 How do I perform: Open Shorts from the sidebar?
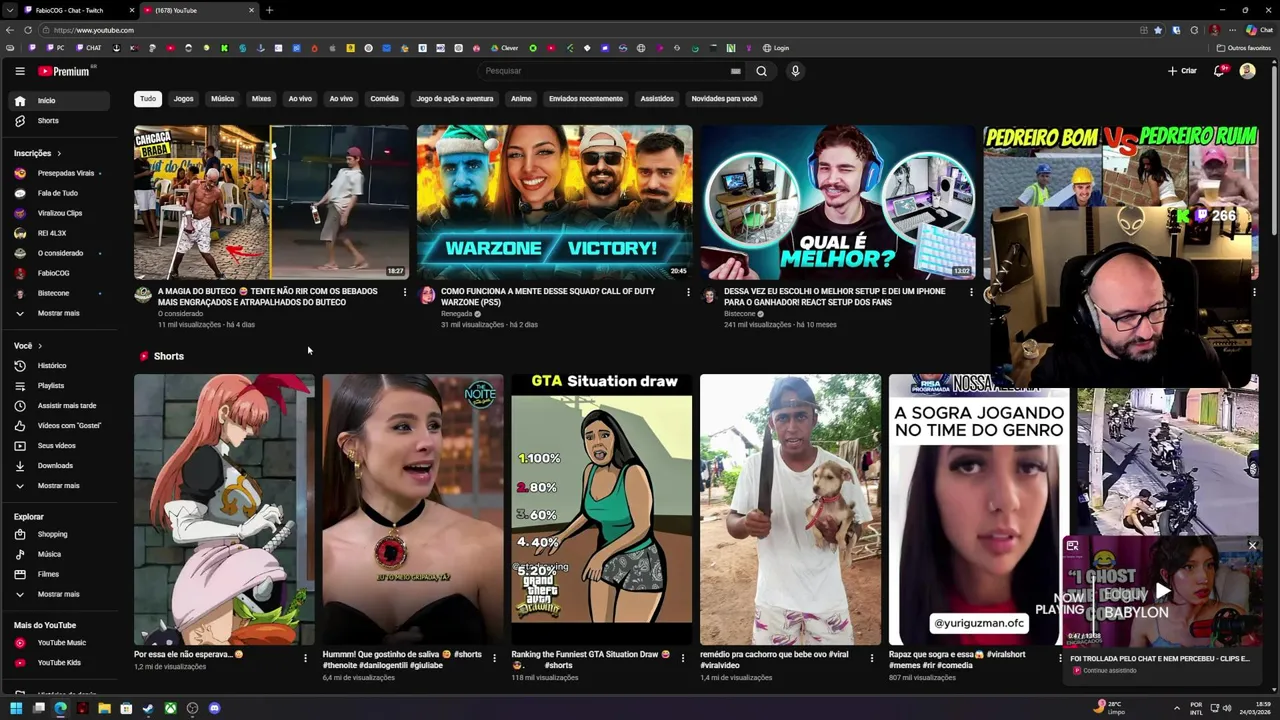59,121
